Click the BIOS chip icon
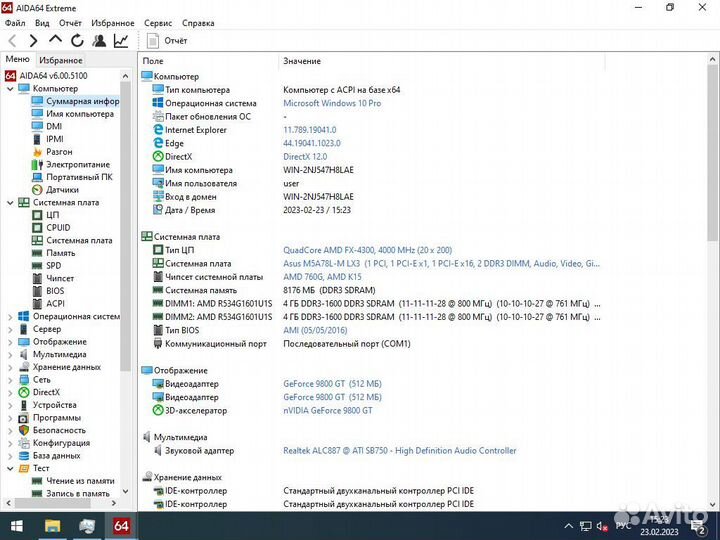720x540 pixels. click(x=38, y=291)
